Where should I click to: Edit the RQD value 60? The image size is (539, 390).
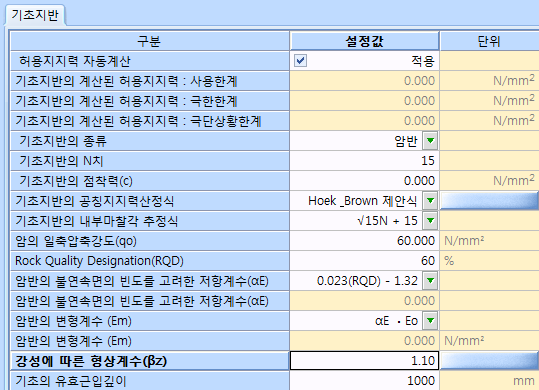tap(364, 260)
